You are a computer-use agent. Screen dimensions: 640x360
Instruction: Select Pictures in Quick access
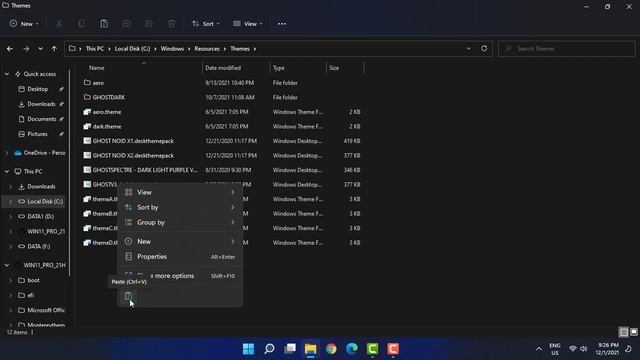pyautogui.click(x=38, y=134)
